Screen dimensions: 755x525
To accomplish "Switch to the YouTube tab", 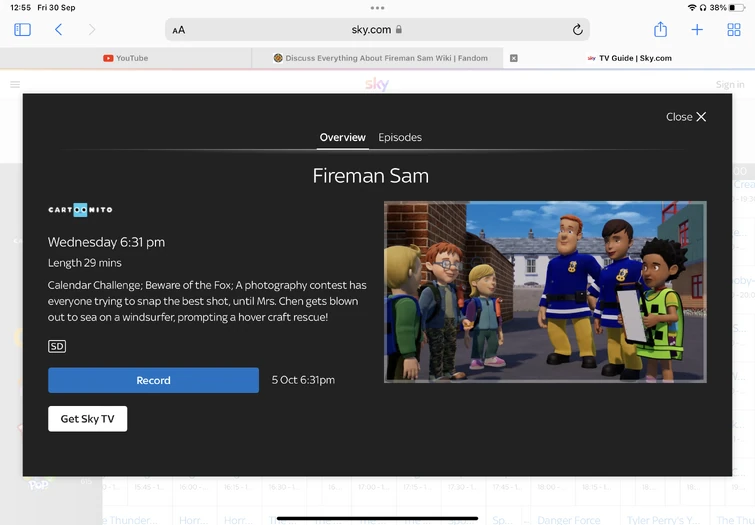I will [x=126, y=58].
